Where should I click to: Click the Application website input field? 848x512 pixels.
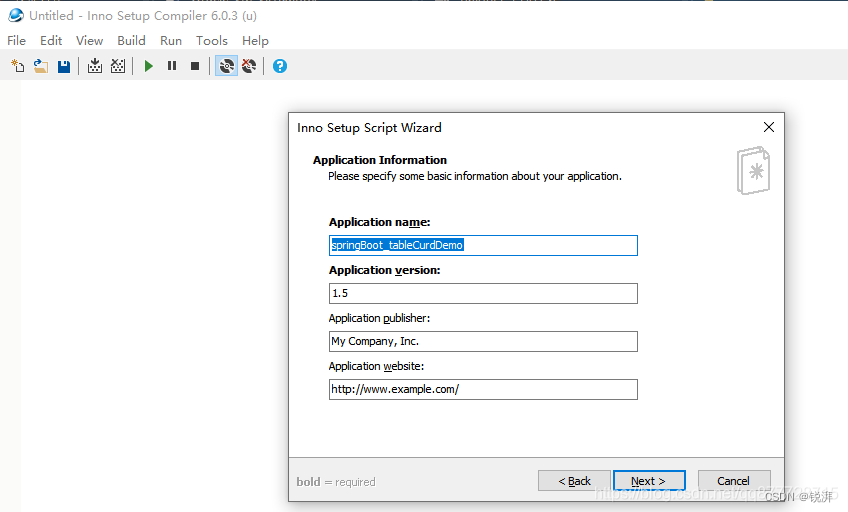tap(483, 389)
